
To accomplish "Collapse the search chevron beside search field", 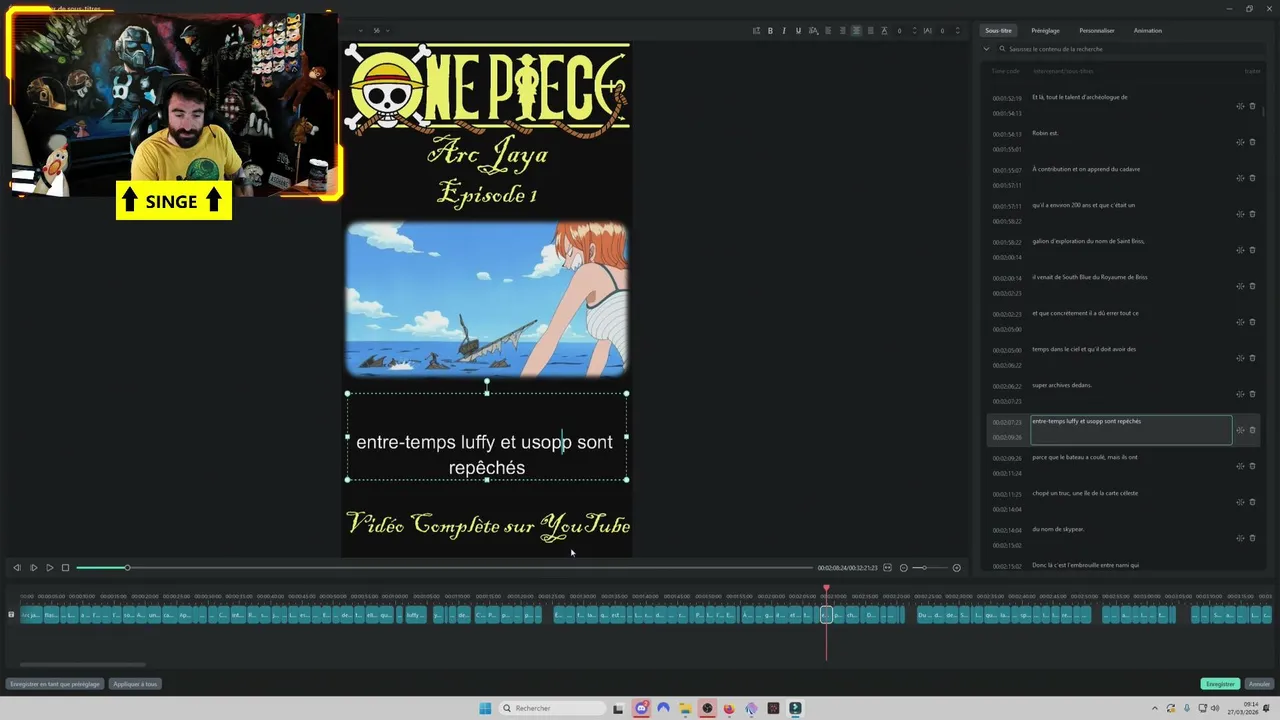I will point(986,49).
